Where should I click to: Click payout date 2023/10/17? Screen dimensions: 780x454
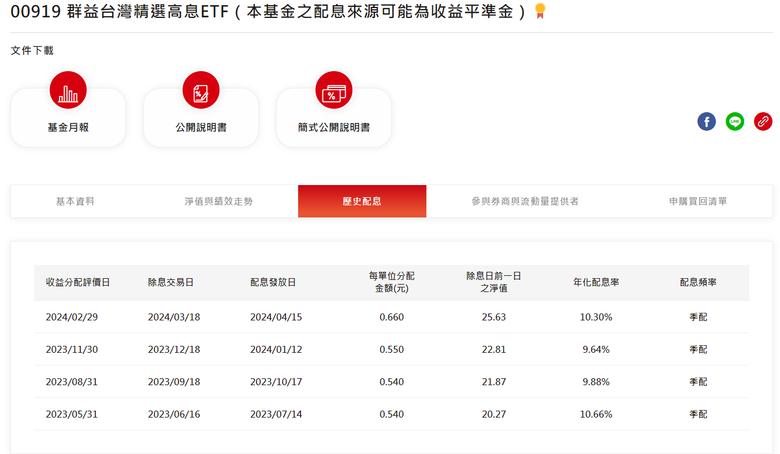tap(276, 382)
